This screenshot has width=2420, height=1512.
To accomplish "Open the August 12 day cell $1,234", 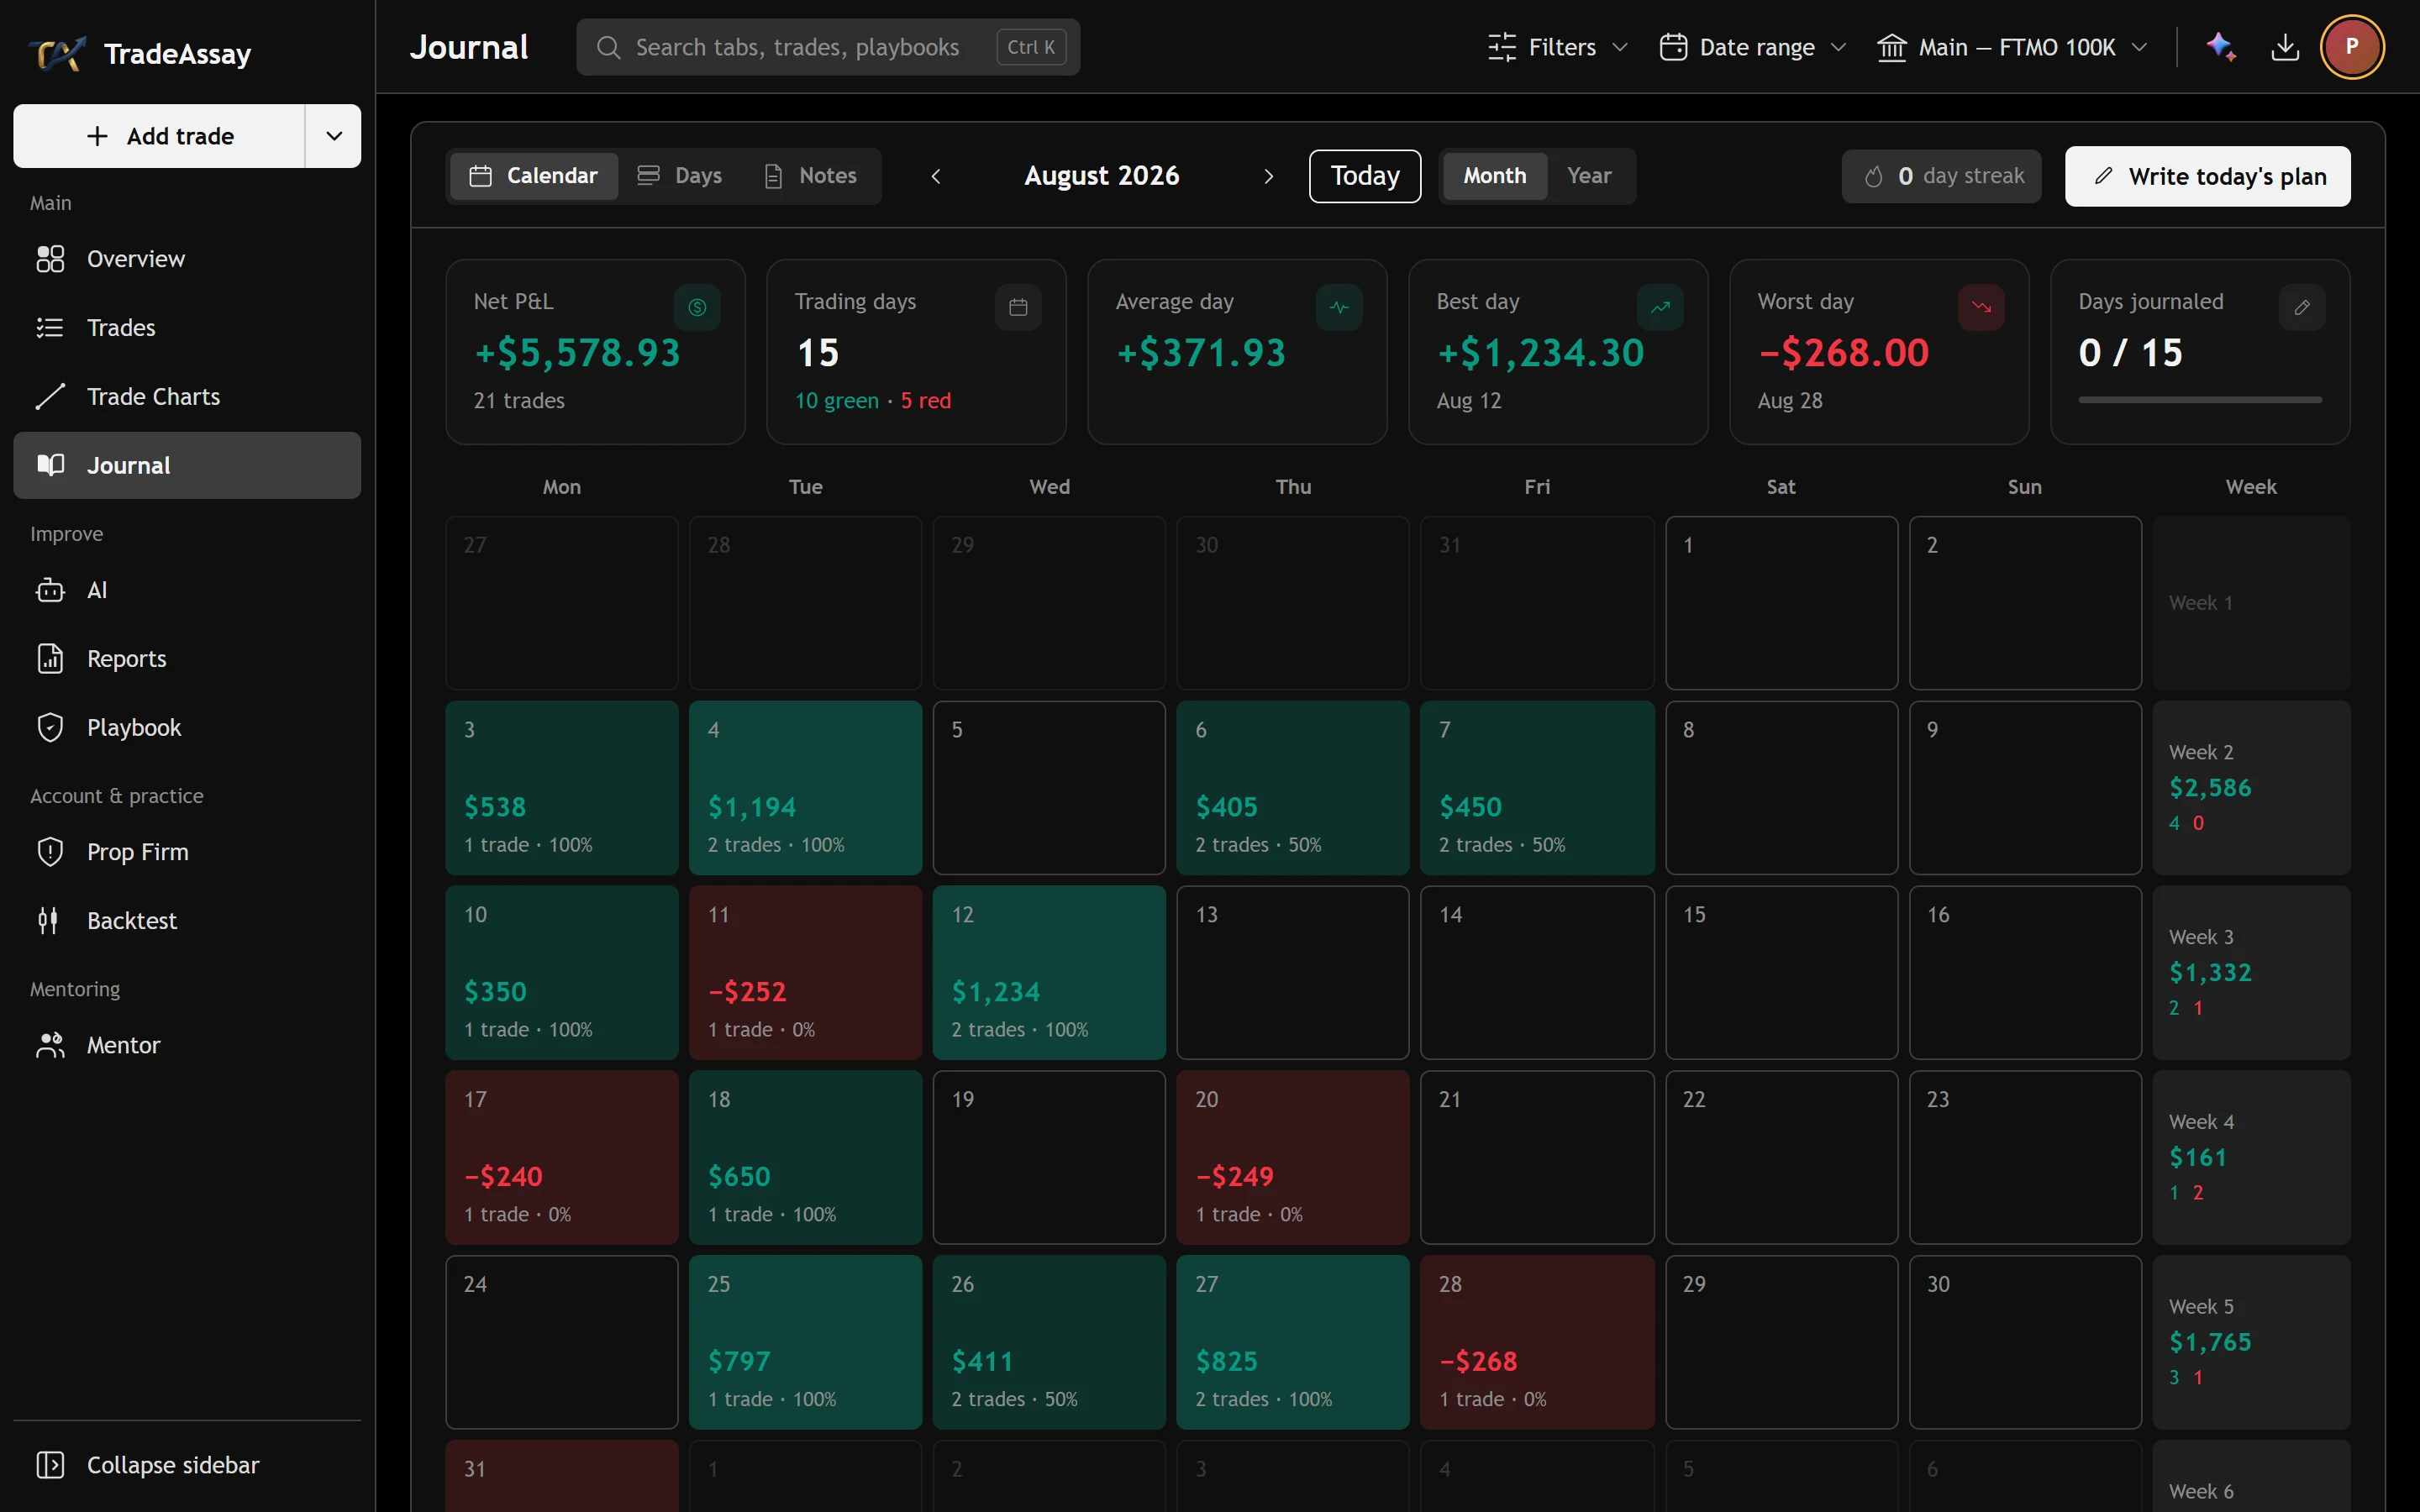I will tap(1049, 973).
